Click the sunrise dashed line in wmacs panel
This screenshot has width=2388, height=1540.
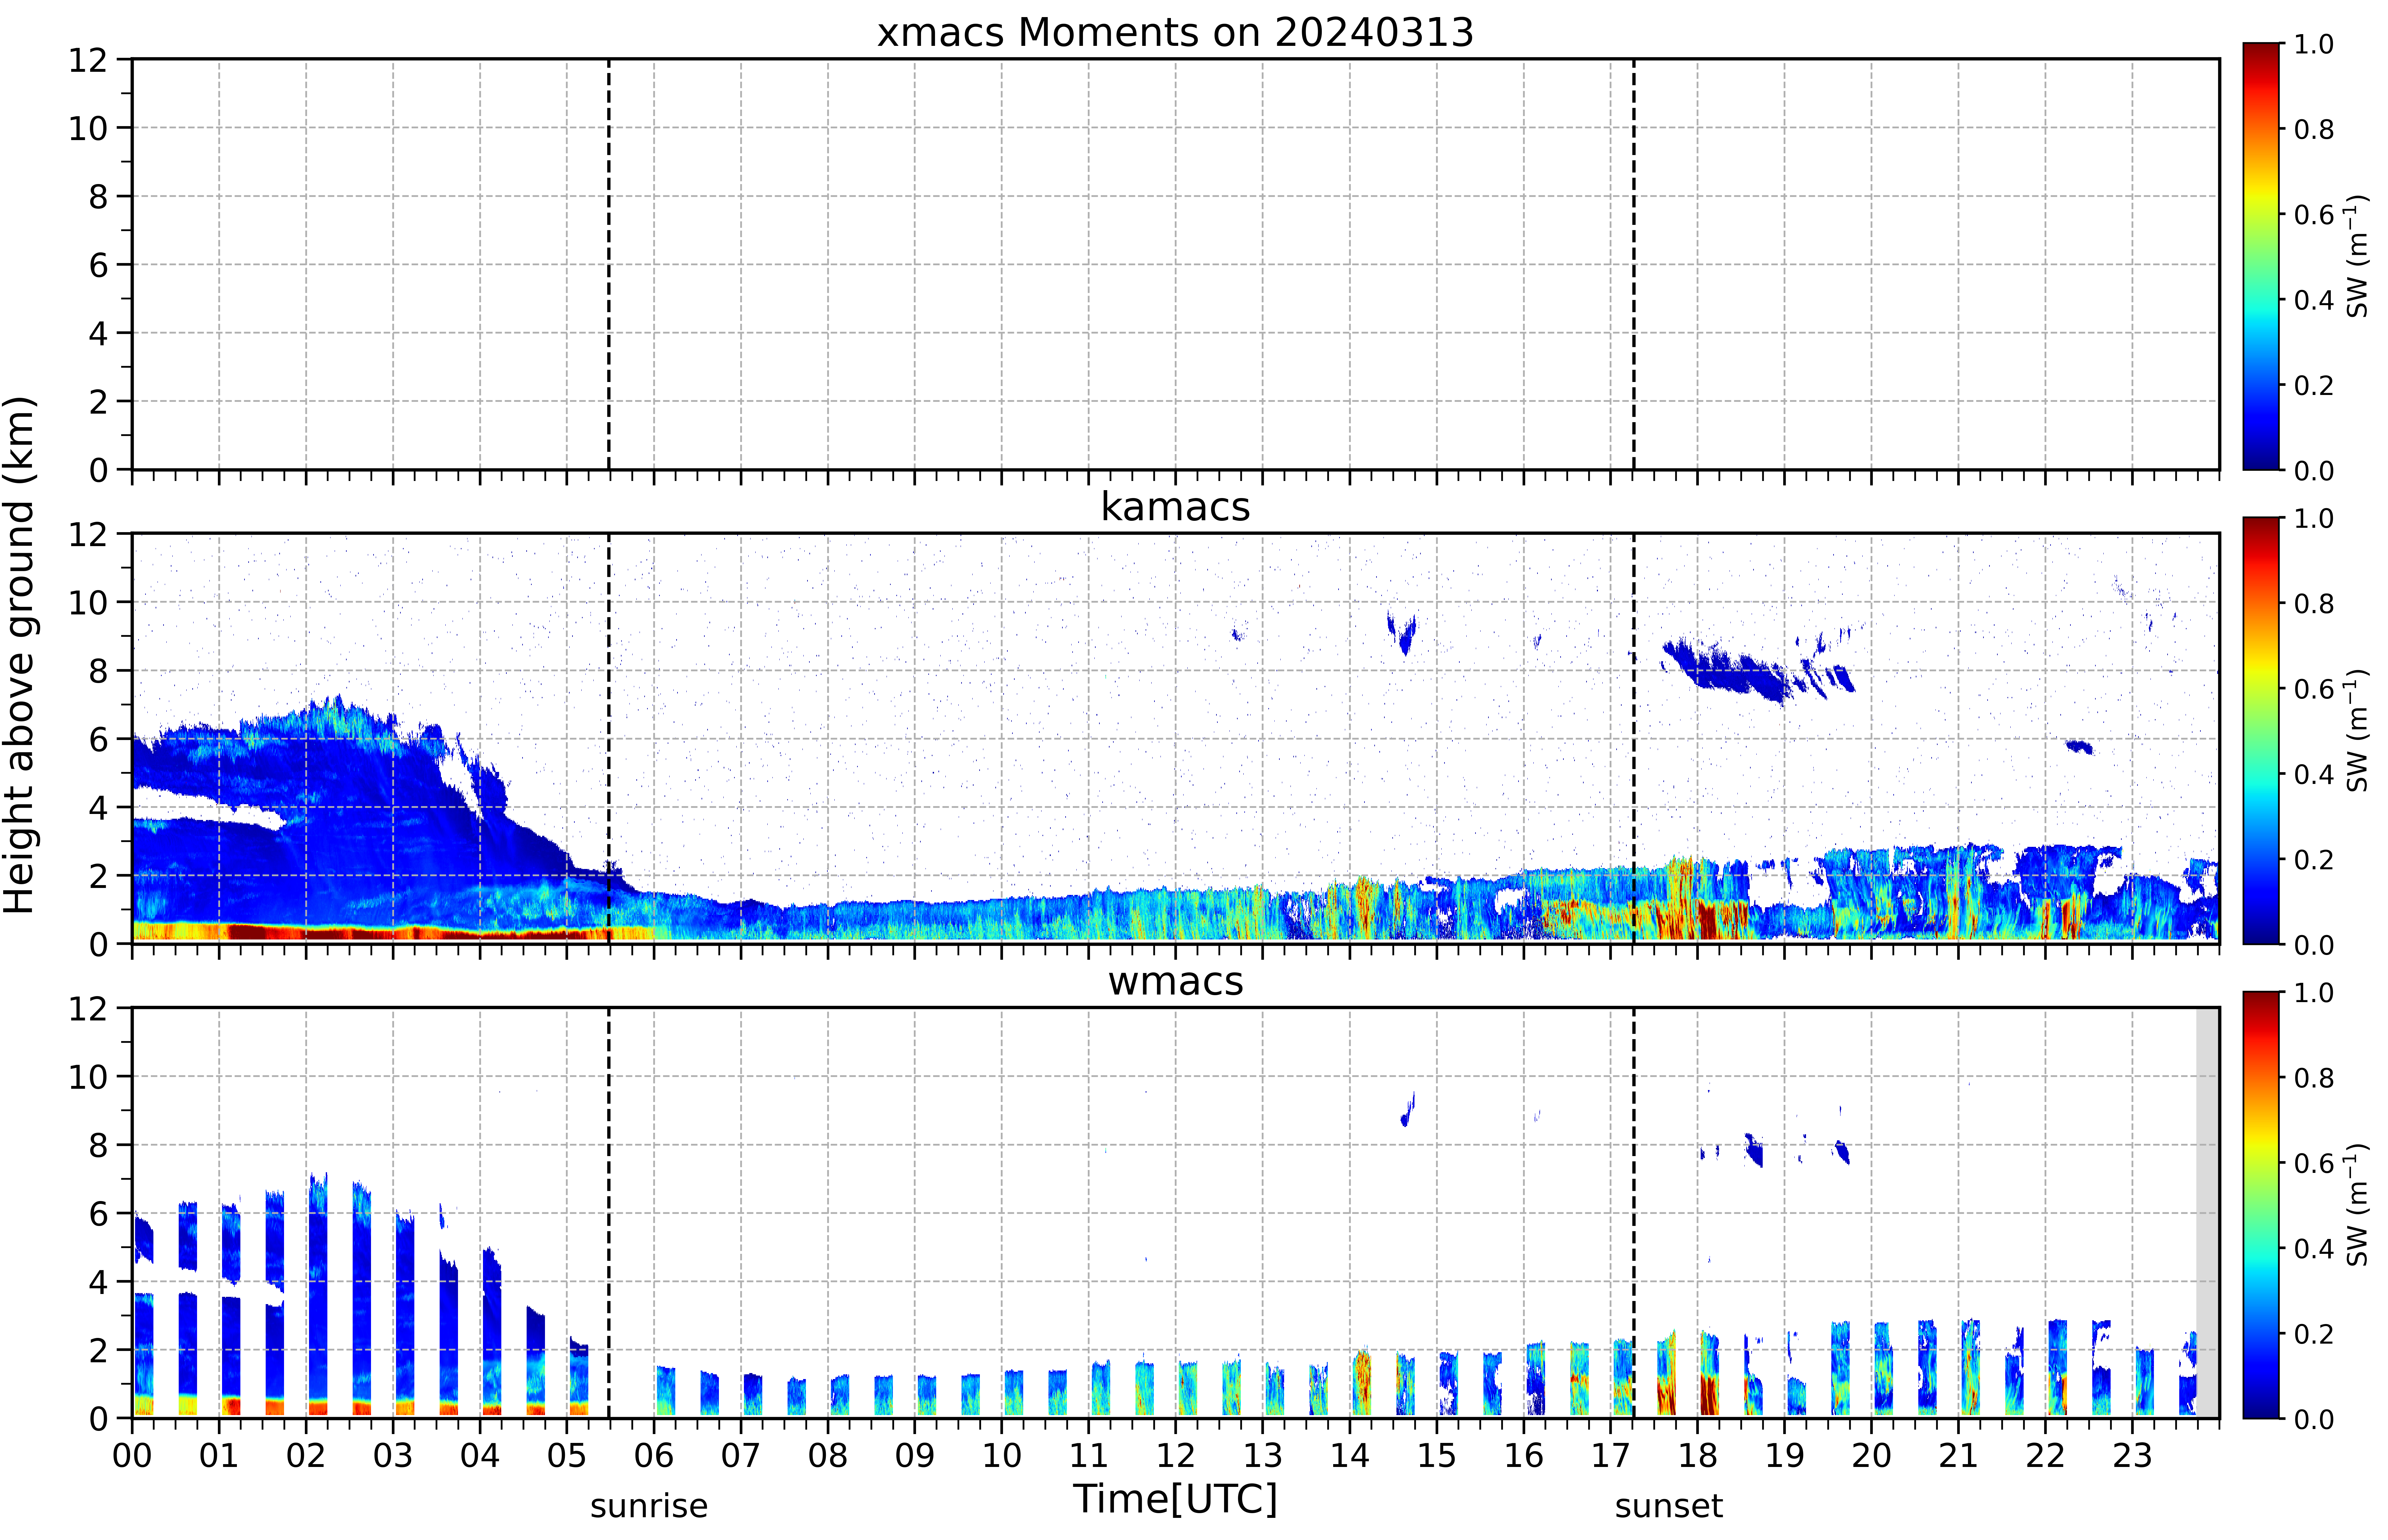pos(609,1213)
